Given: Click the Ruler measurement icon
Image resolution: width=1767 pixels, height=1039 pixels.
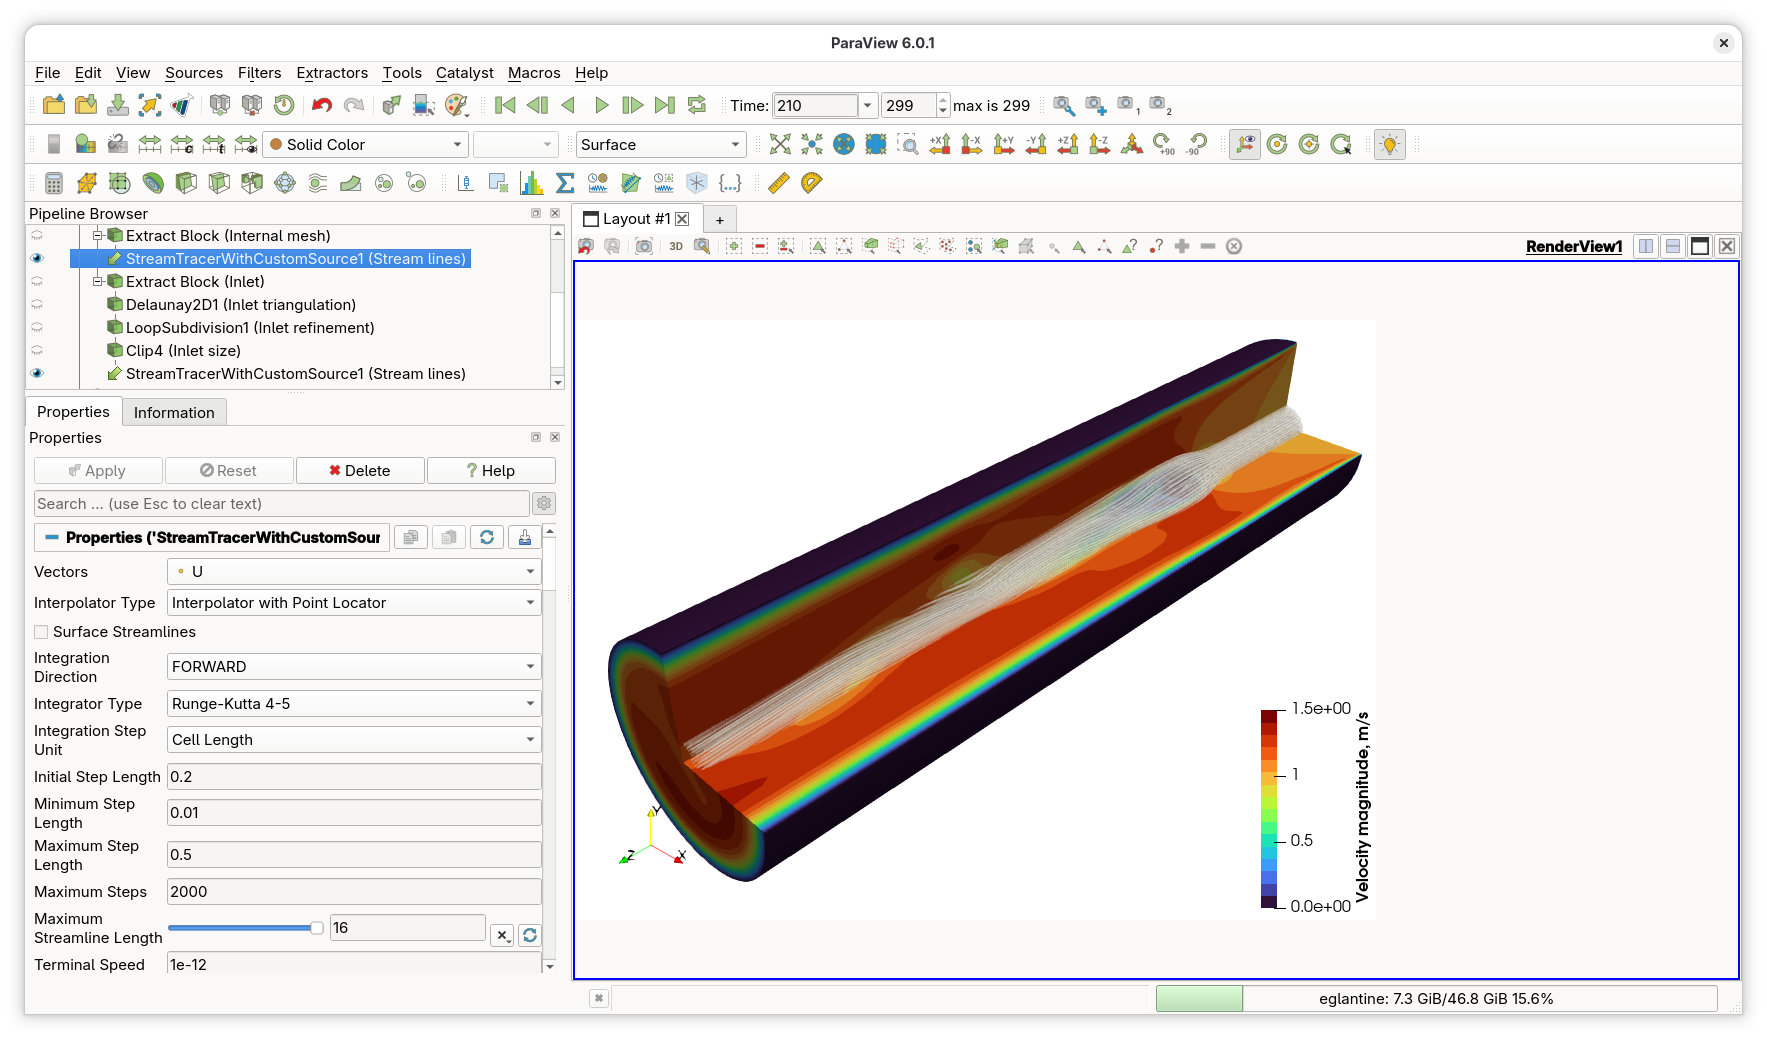Looking at the screenshot, I should pyautogui.click(x=779, y=183).
